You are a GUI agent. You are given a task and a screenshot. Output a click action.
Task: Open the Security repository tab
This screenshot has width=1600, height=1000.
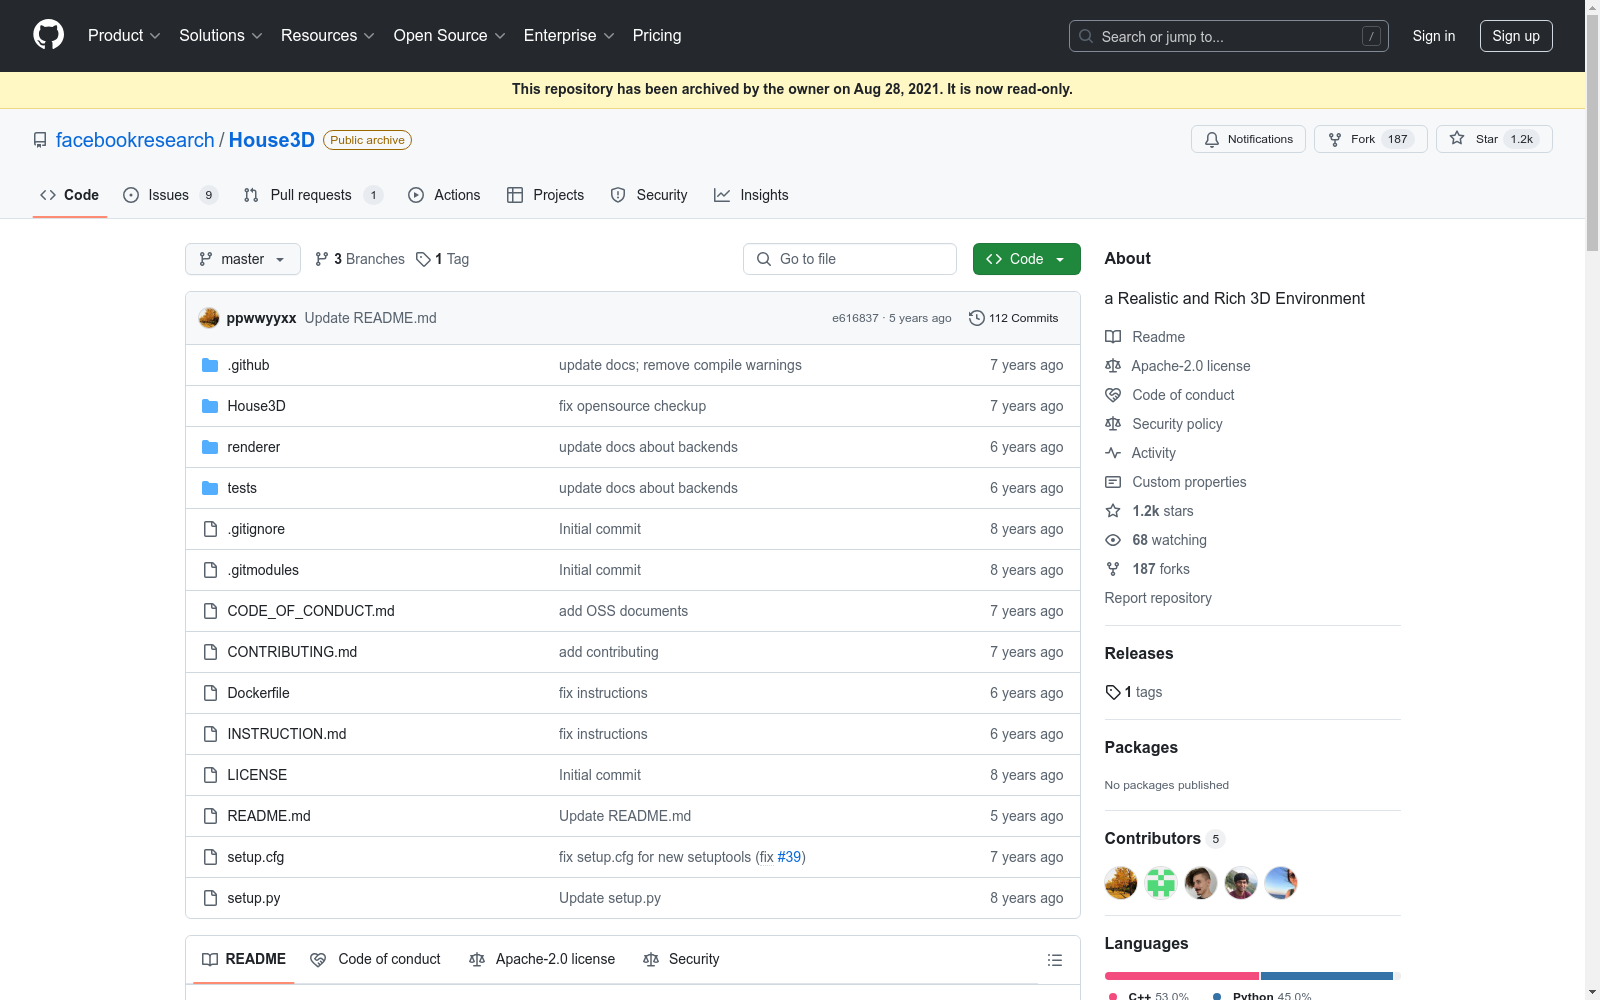(x=649, y=195)
